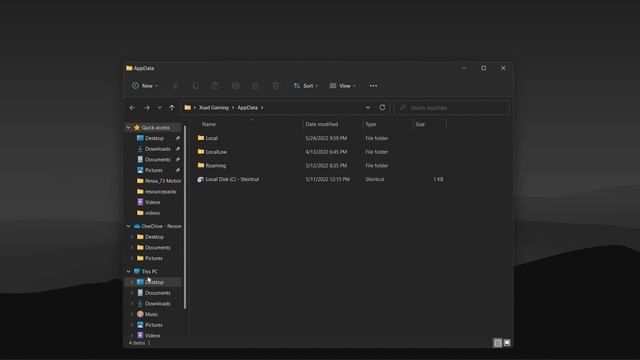Click the 1 KB size cell
640x360 pixels.
[438, 179]
